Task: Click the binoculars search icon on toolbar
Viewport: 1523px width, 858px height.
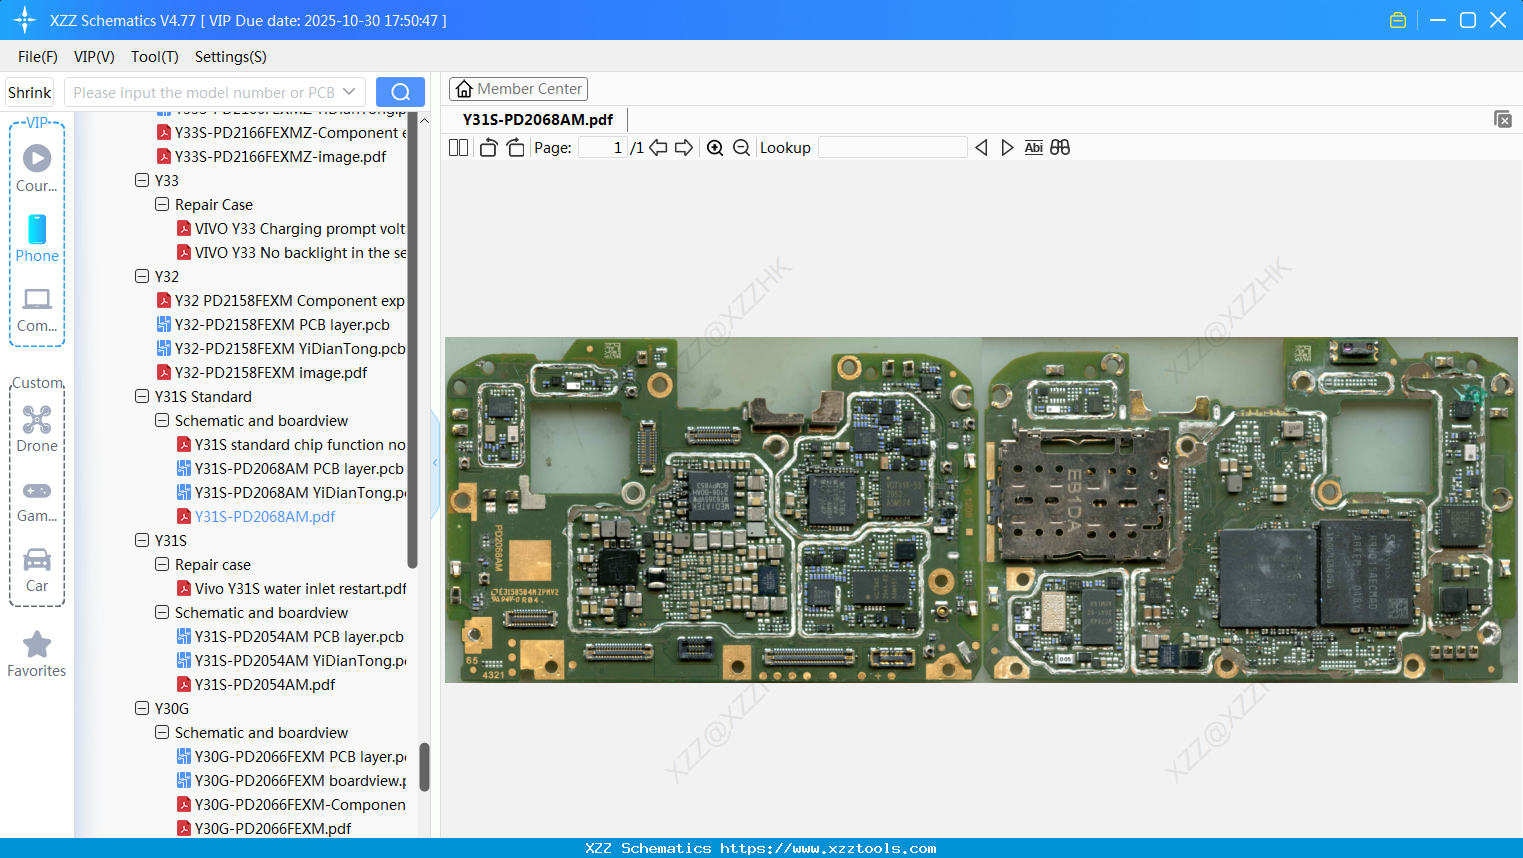Action: coord(1060,147)
